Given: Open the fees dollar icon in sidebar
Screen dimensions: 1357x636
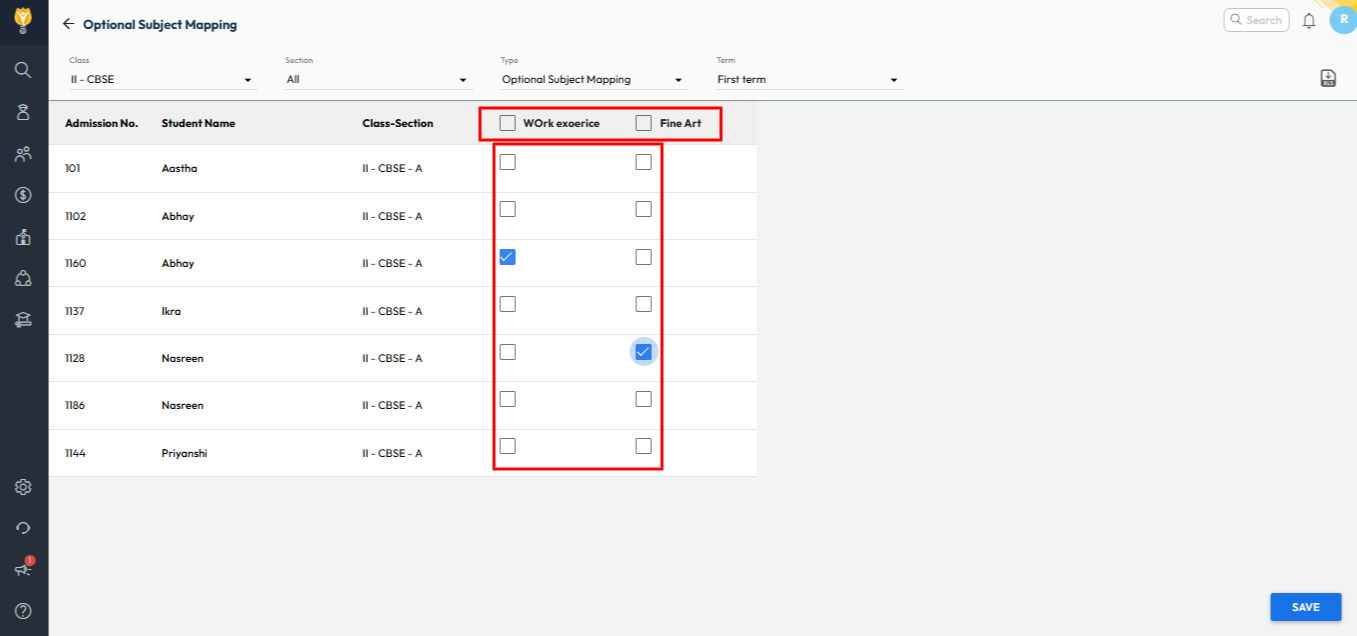Looking at the screenshot, I should tap(23, 195).
